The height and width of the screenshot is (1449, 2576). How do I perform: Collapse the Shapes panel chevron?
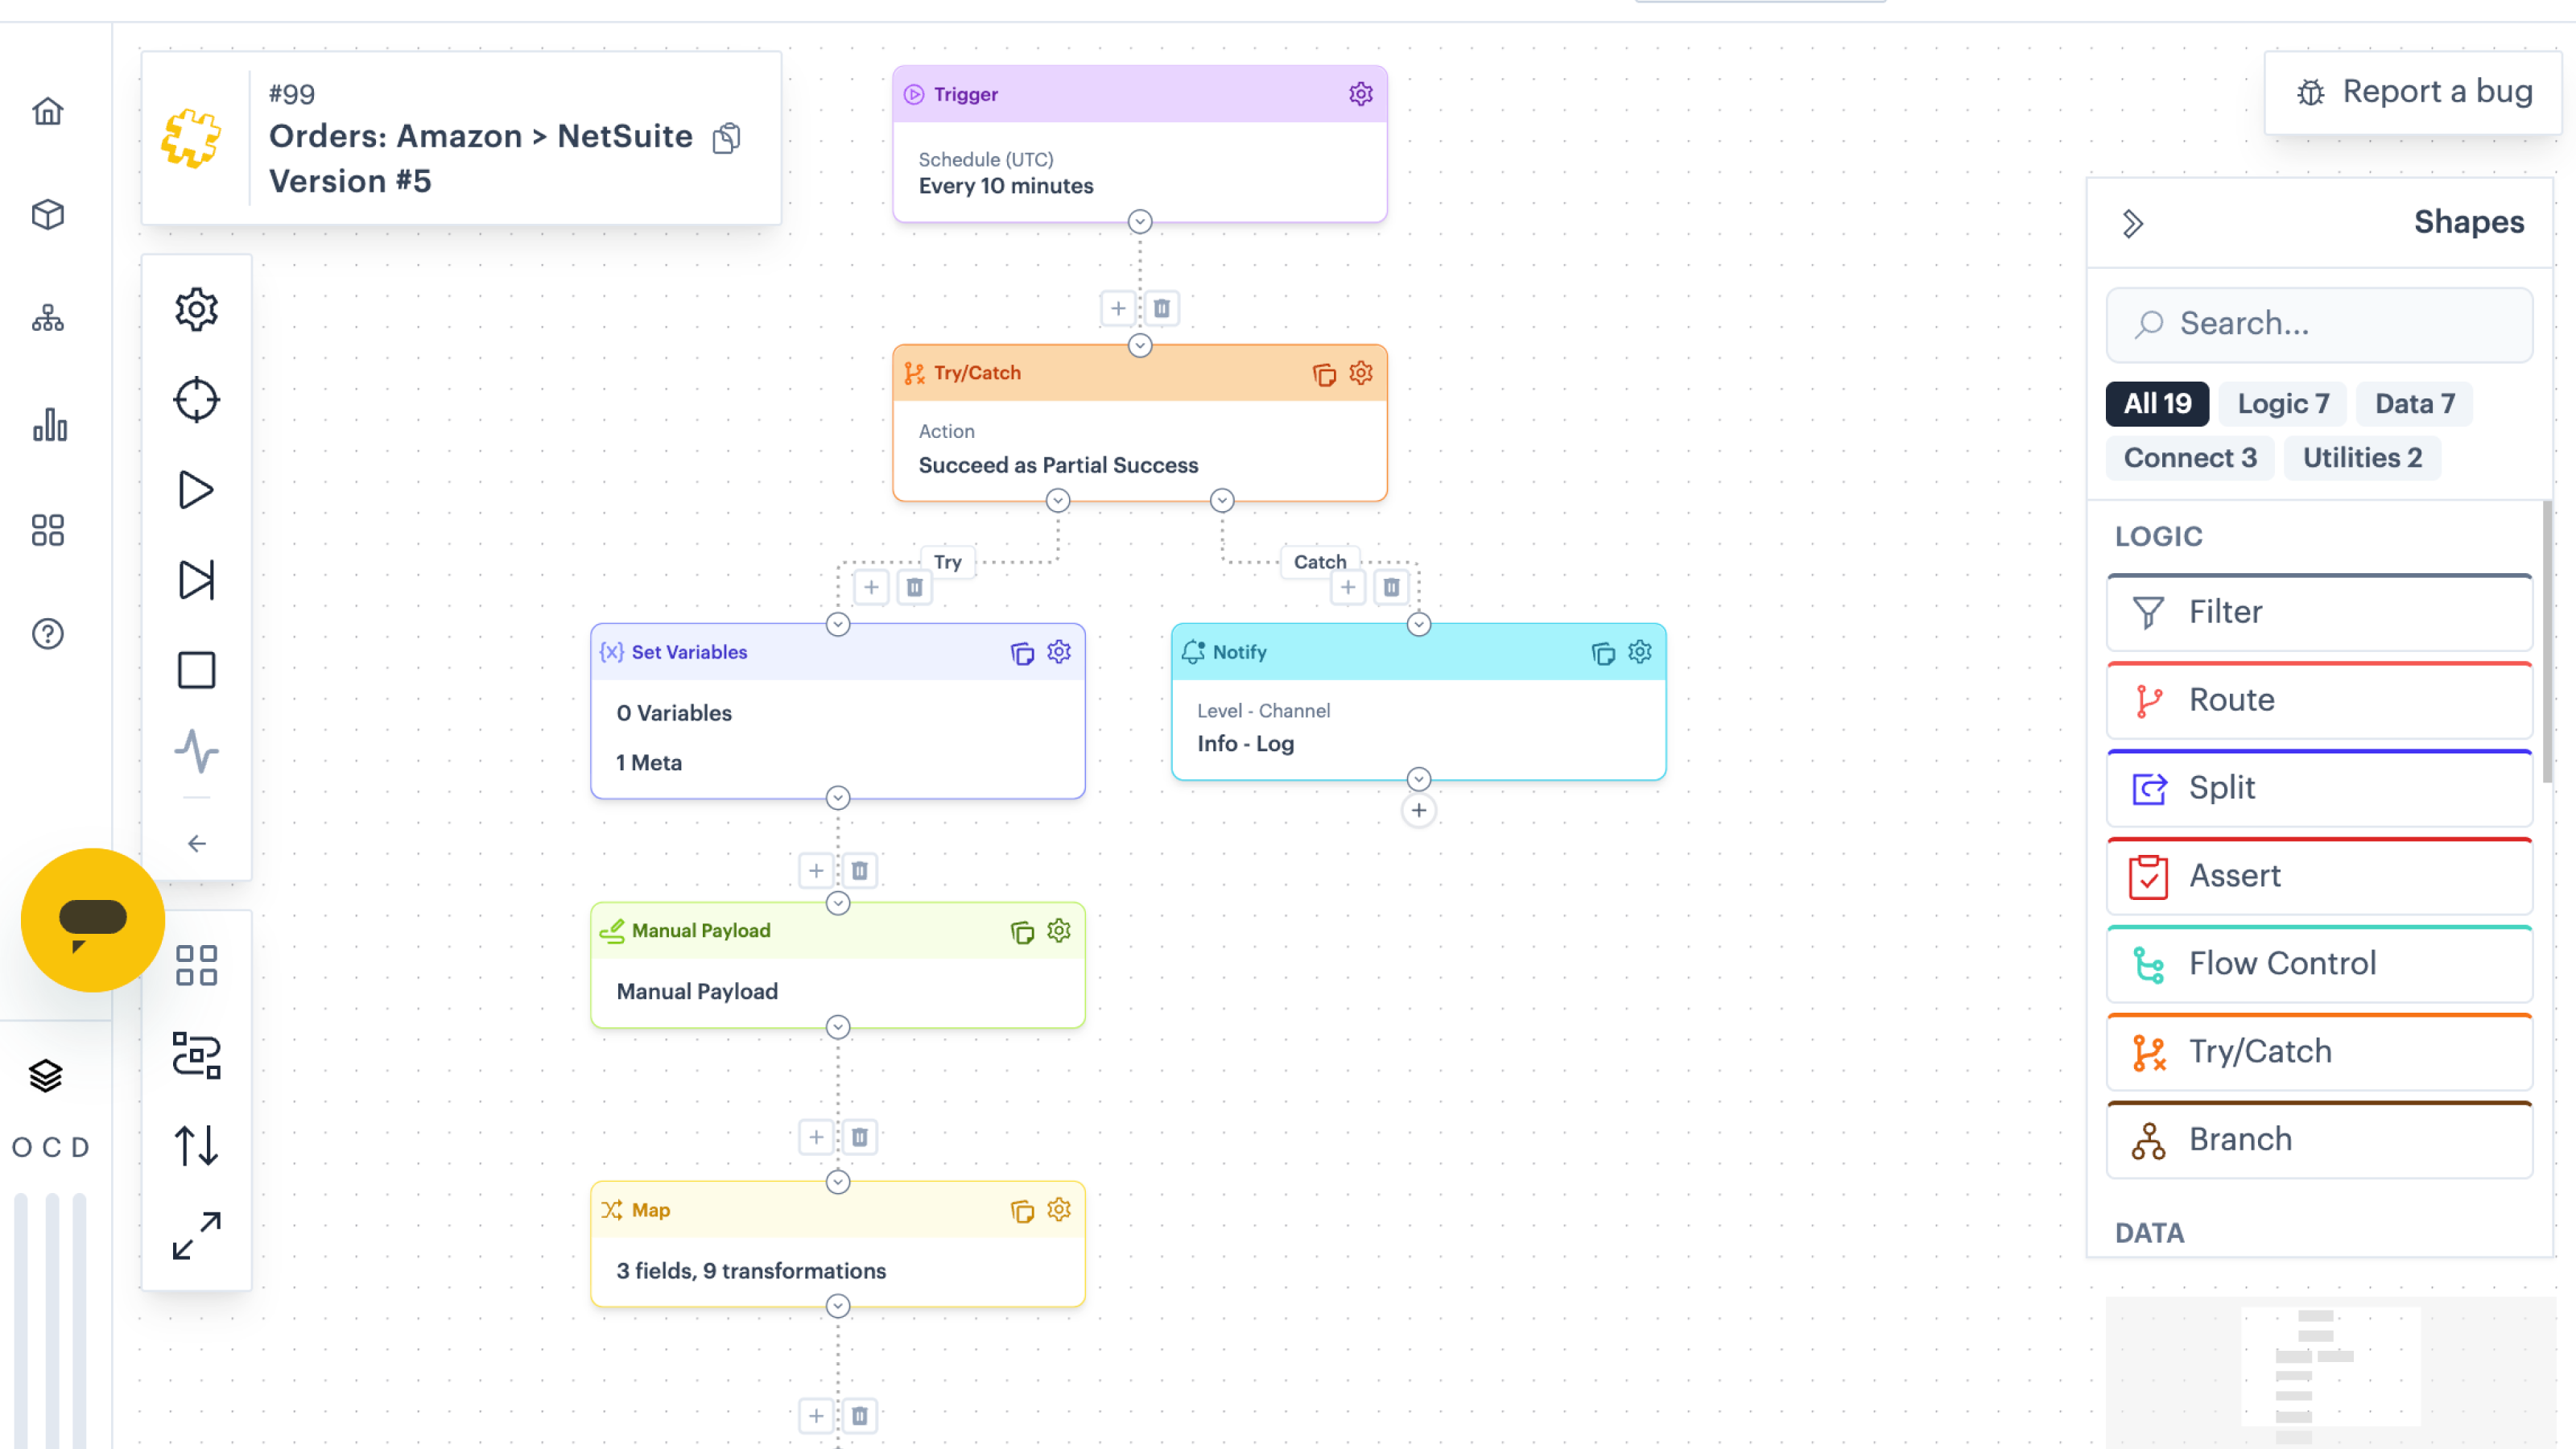coord(2132,223)
